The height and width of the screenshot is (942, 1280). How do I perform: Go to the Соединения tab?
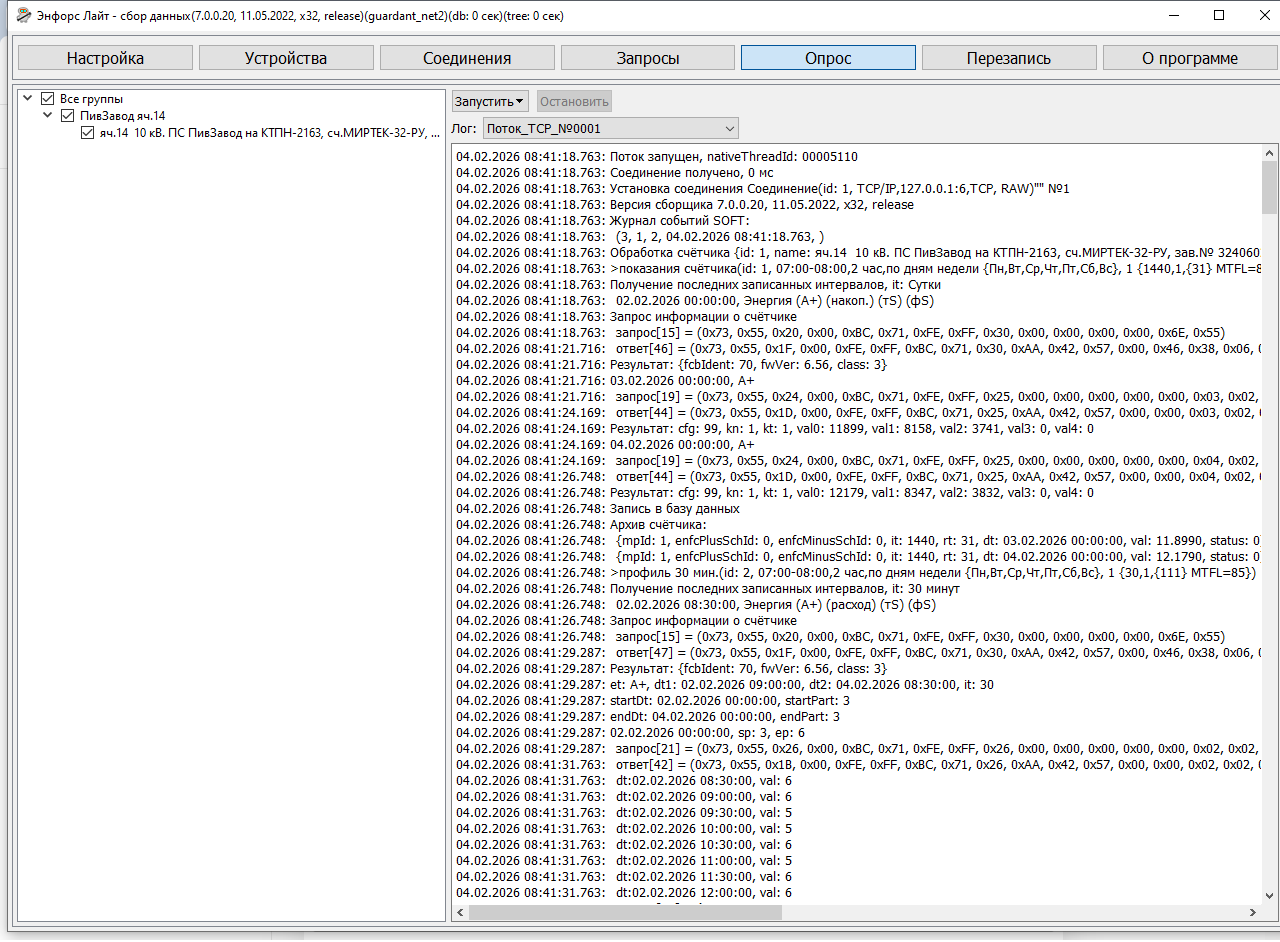pyautogui.click(x=467, y=58)
